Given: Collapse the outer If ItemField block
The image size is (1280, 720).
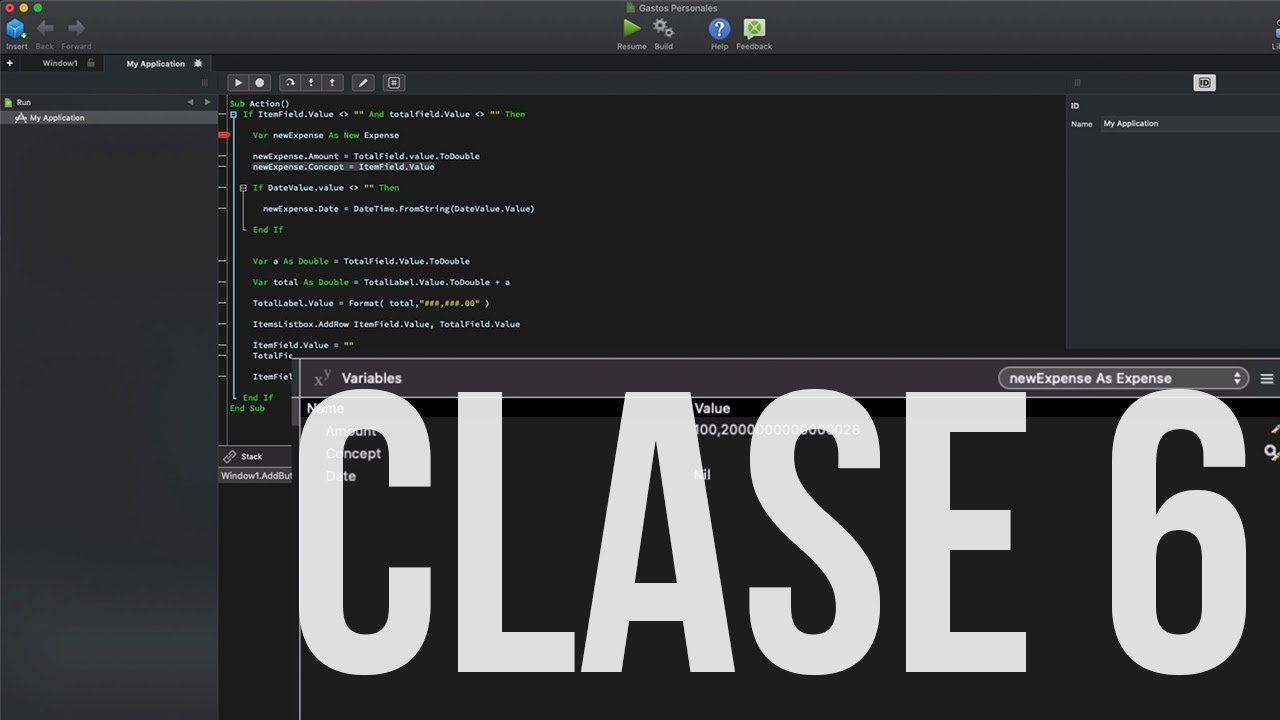Looking at the screenshot, I should pyautogui.click(x=235, y=114).
